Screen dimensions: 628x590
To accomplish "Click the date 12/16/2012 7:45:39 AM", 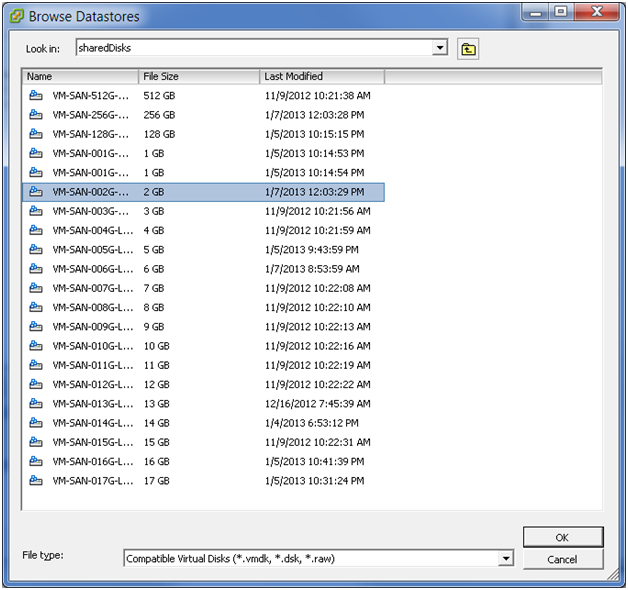I will [318, 403].
